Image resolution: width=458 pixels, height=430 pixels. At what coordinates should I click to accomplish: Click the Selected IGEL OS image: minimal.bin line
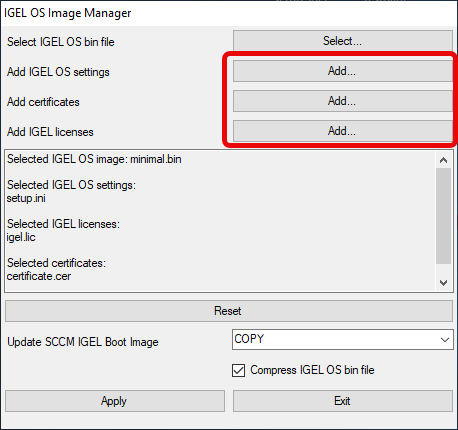tap(94, 159)
